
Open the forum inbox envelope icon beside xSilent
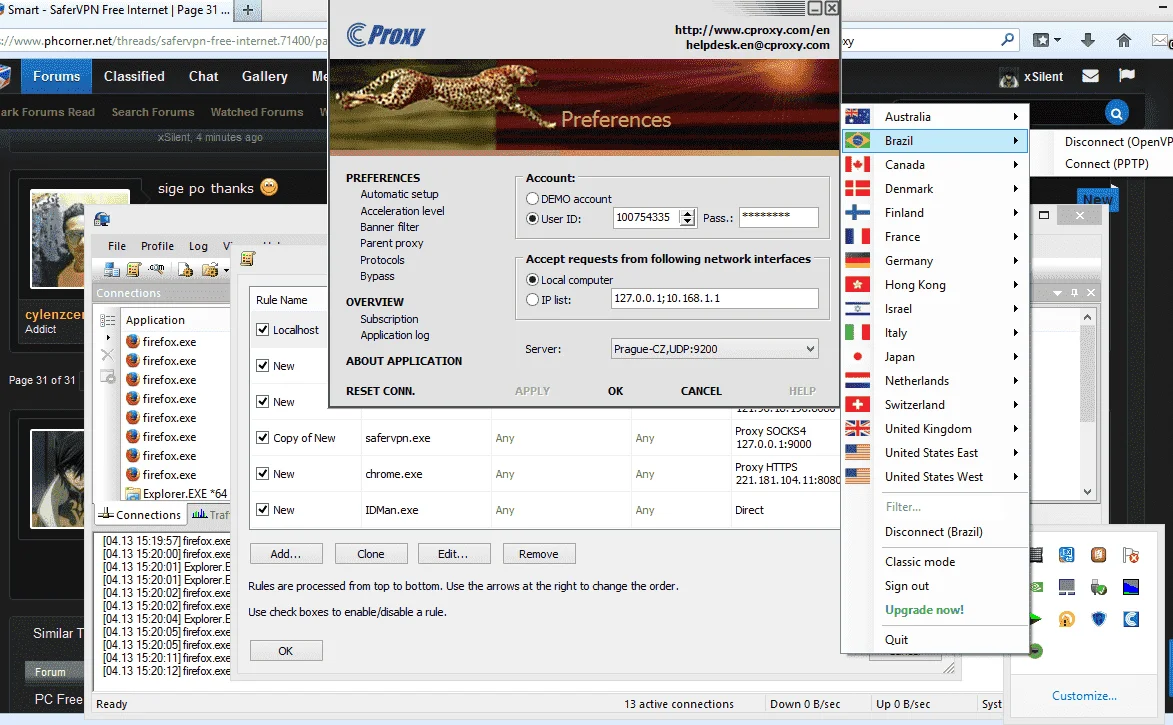[x=1091, y=76]
